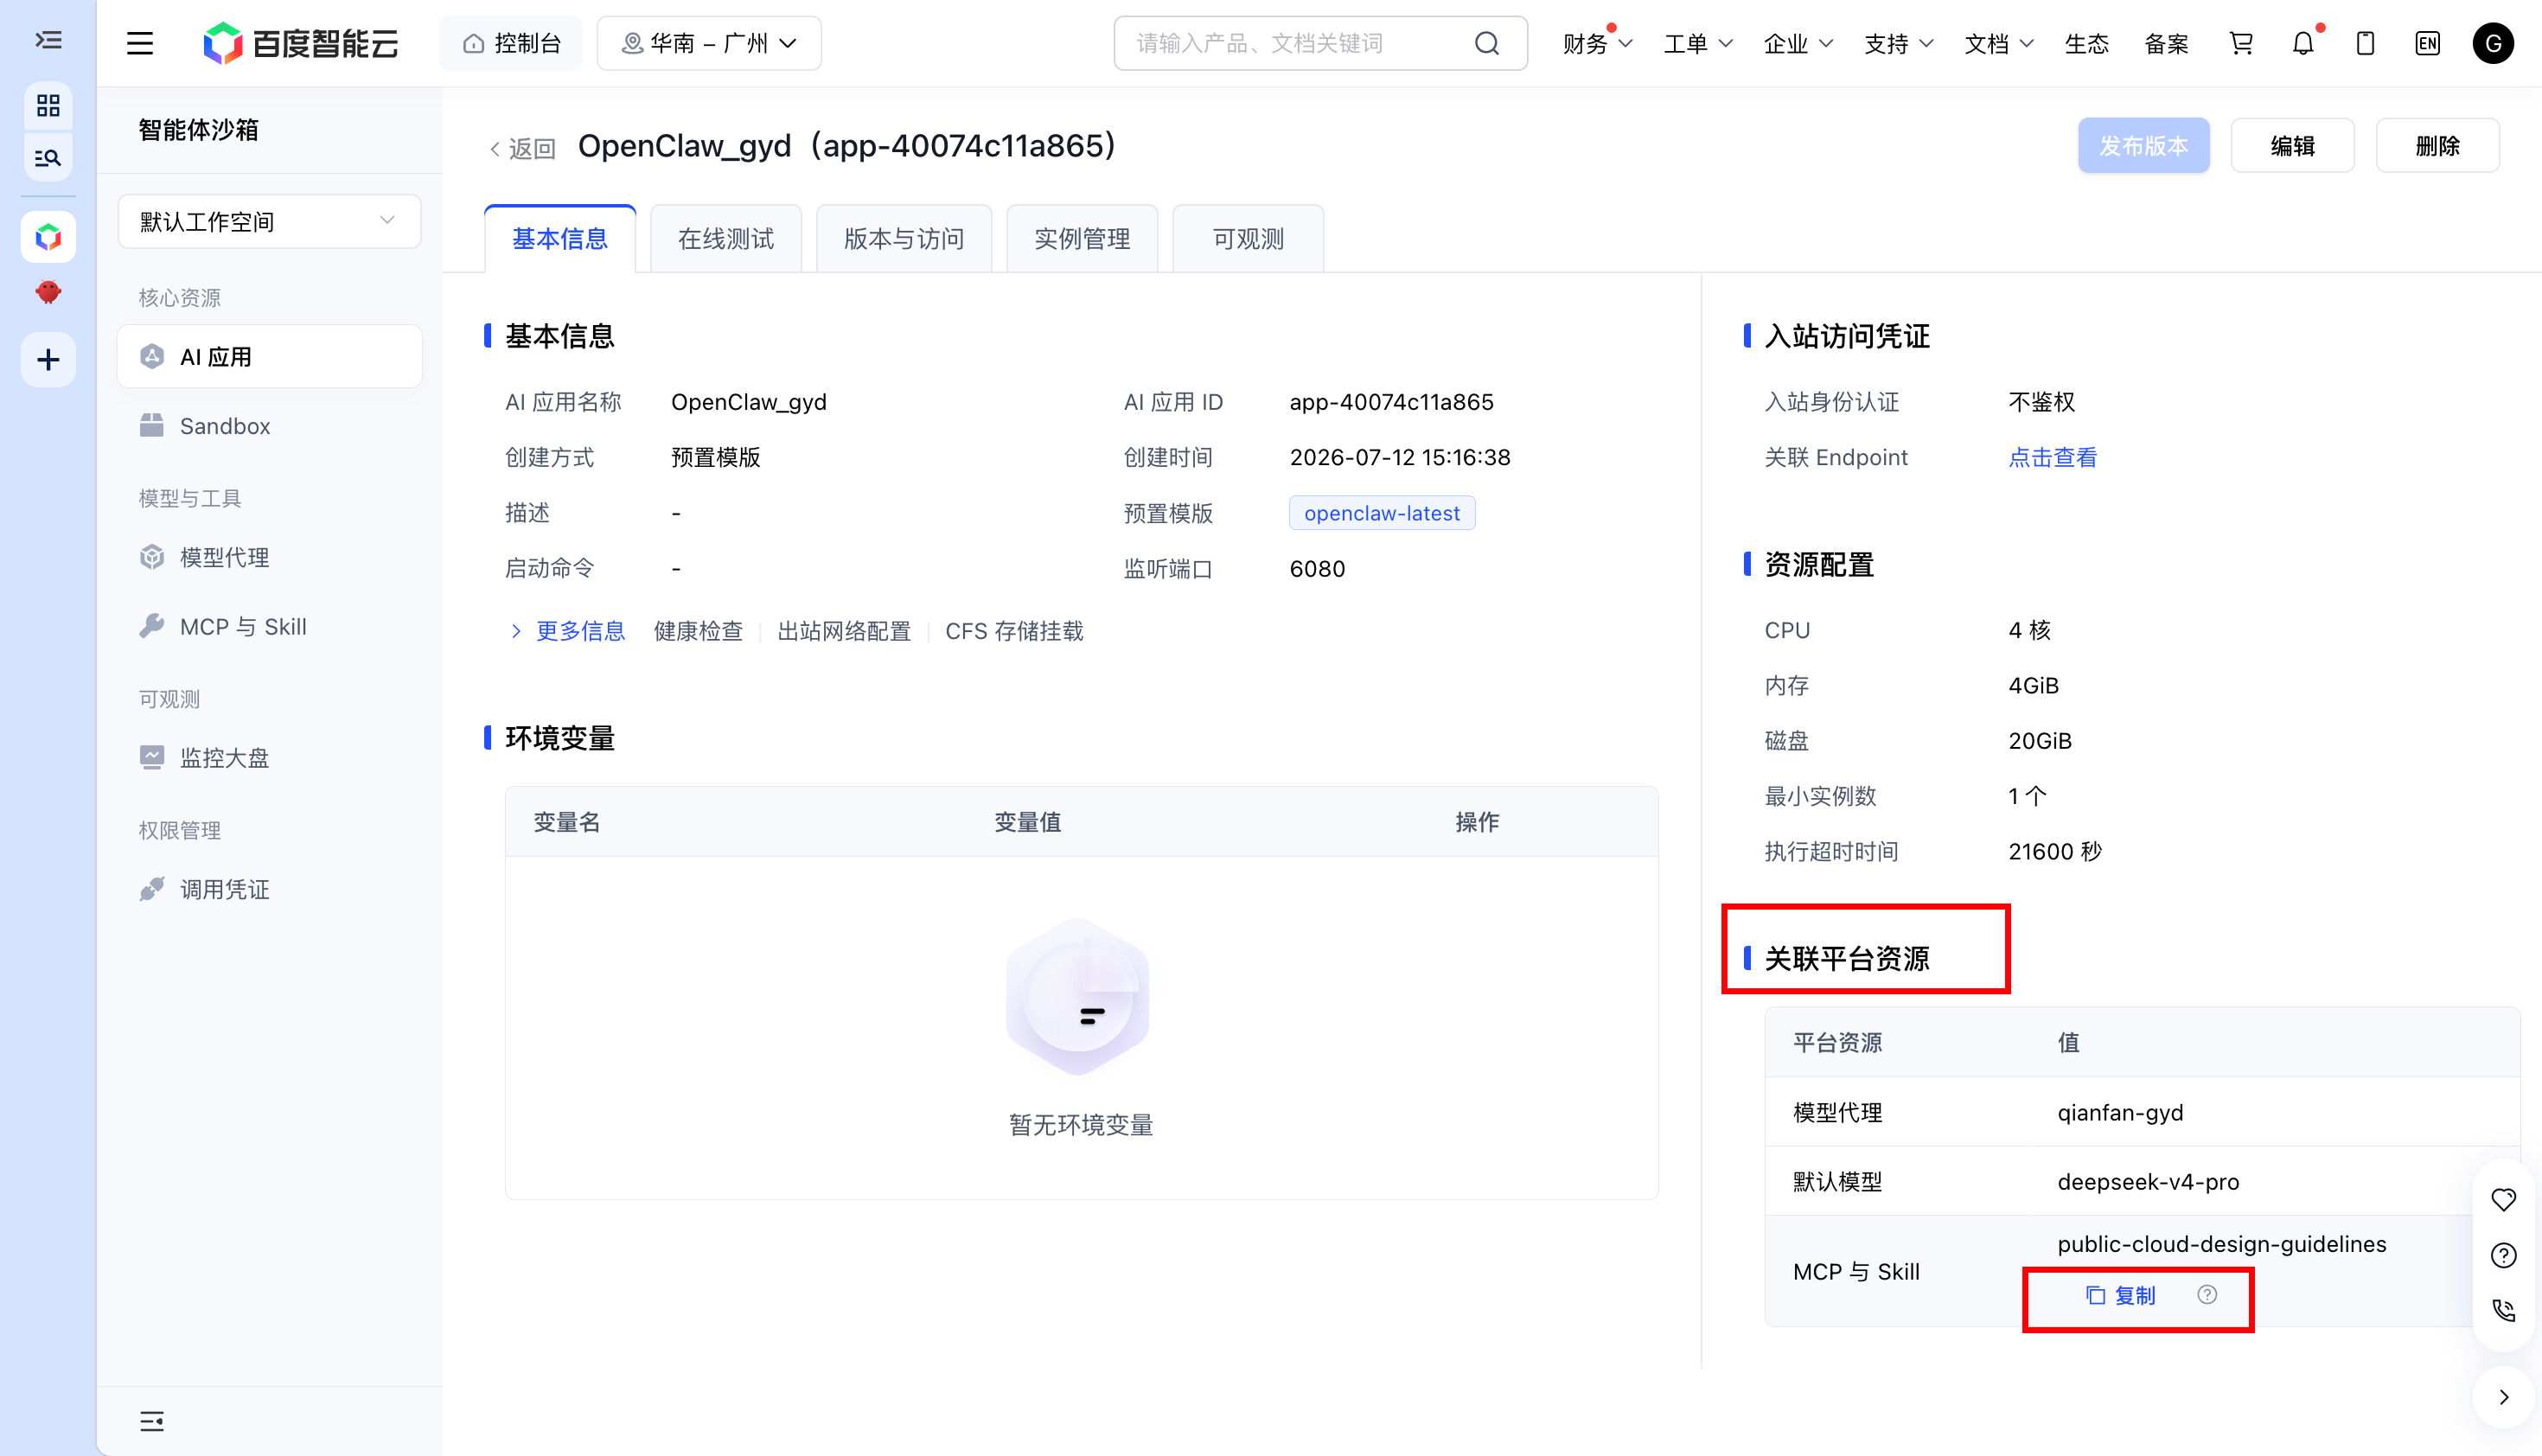The width and height of the screenshot is (2542, 1456).
Task: Open the notification bell
Action: click(2303, 43)
